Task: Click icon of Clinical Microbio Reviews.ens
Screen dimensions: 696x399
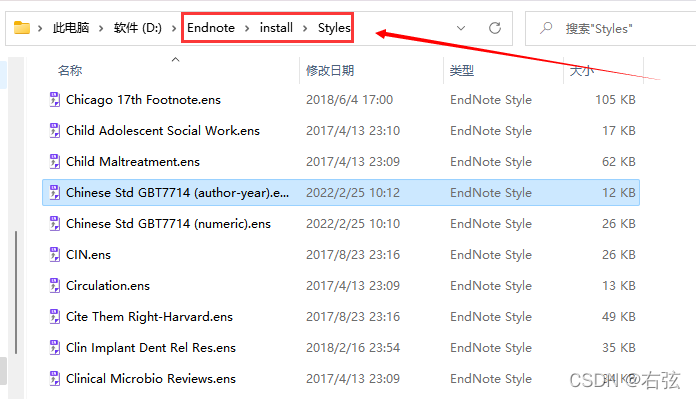Action: tap(55, 379)
